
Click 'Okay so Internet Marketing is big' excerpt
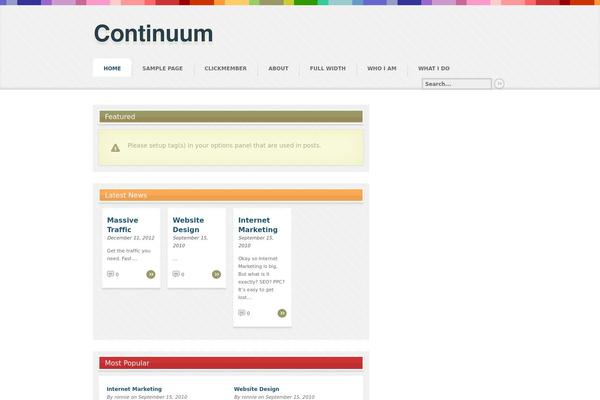[x=261, y=278]
